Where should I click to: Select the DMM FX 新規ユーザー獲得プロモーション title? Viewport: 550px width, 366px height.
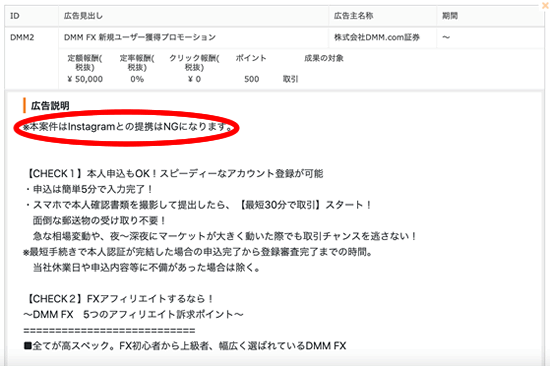[x=140, y=37]
